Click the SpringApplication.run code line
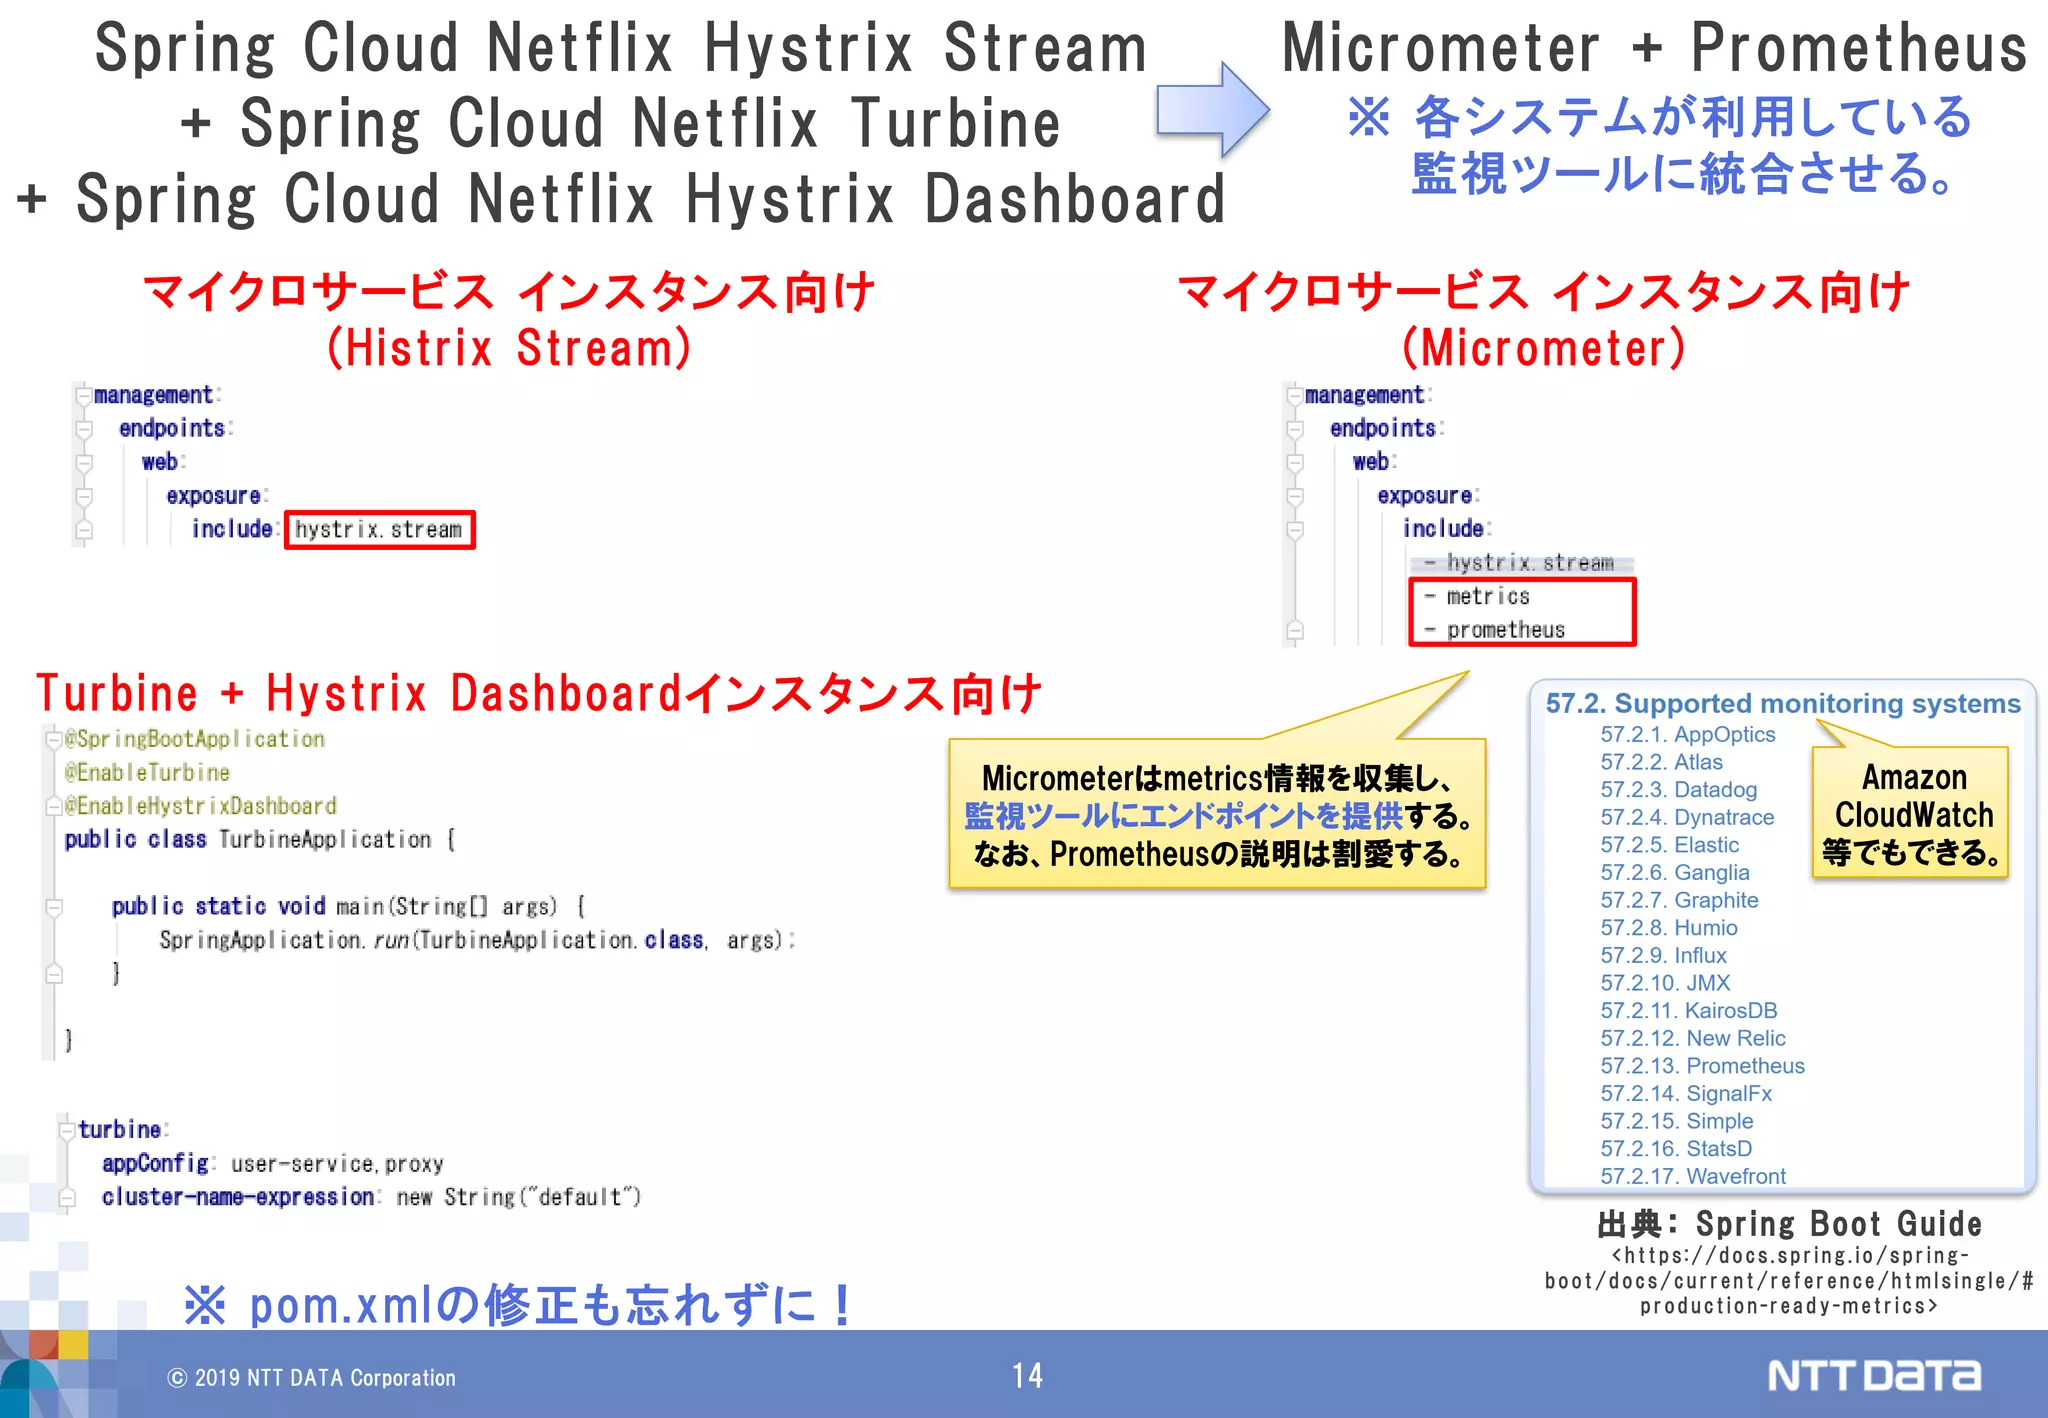Viewport: 2048px width, 1418px height. (x=476, y=940)
